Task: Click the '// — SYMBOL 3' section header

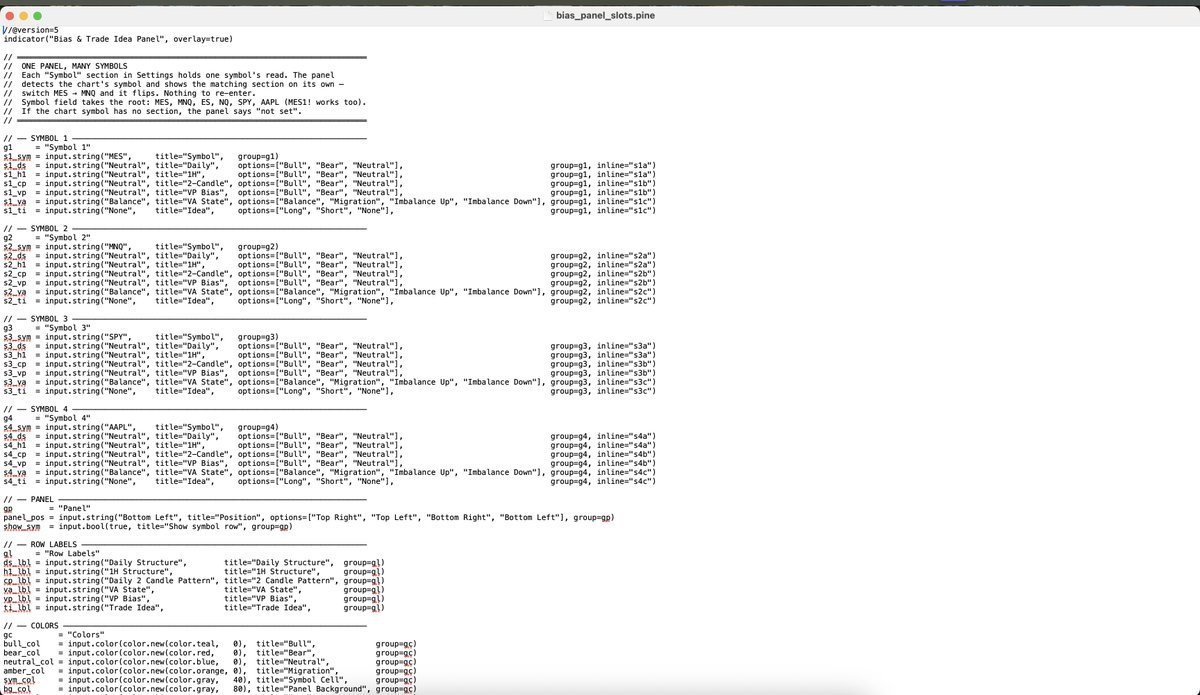Action: (36, 319)
